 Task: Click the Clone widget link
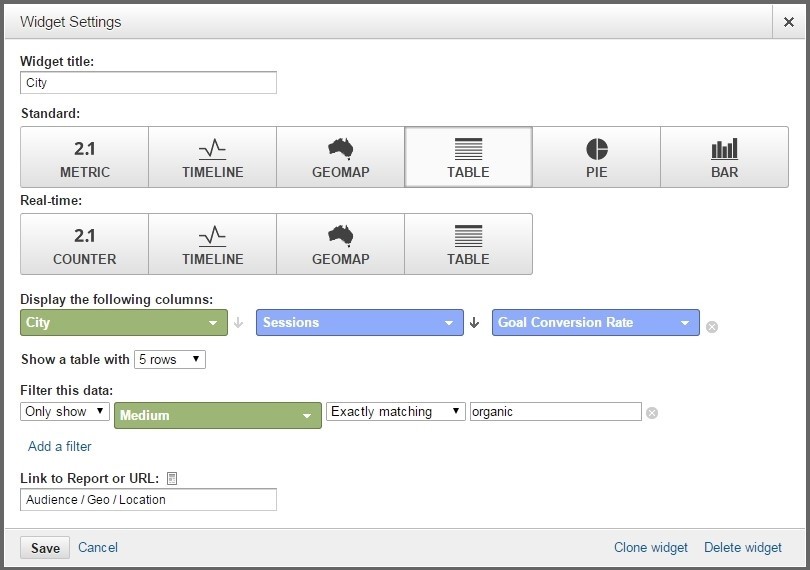pos(651,547)
